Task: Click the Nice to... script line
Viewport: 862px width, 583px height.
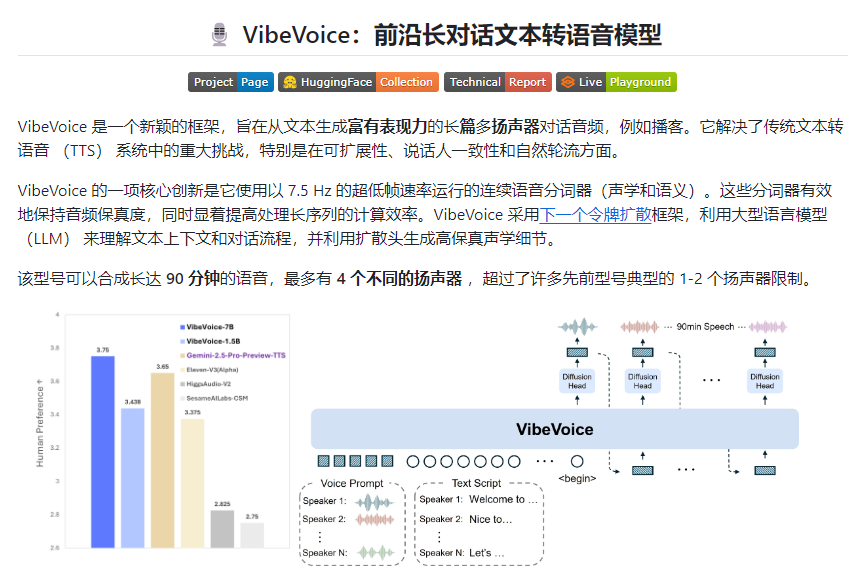Action: click(x=490, y=519)
